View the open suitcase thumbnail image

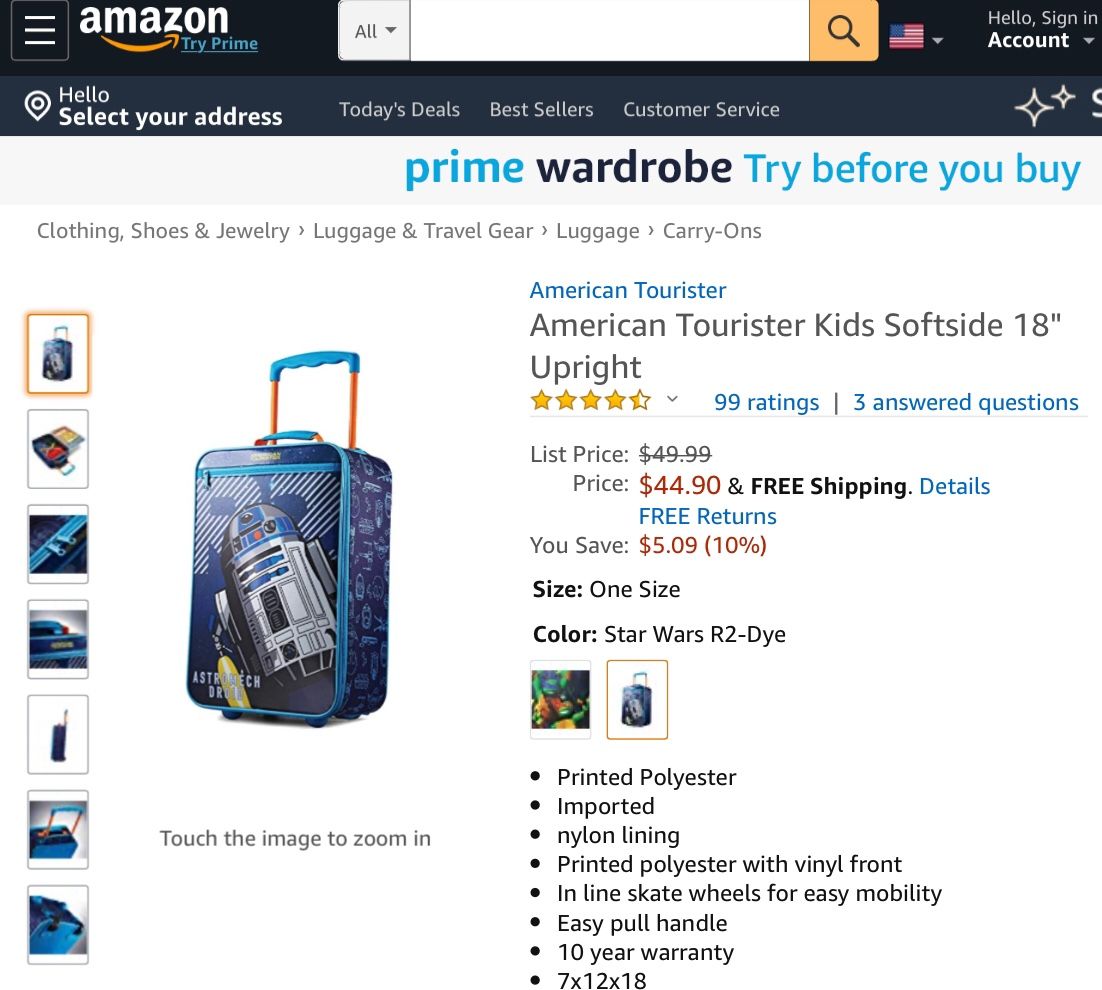pos(58,449)
